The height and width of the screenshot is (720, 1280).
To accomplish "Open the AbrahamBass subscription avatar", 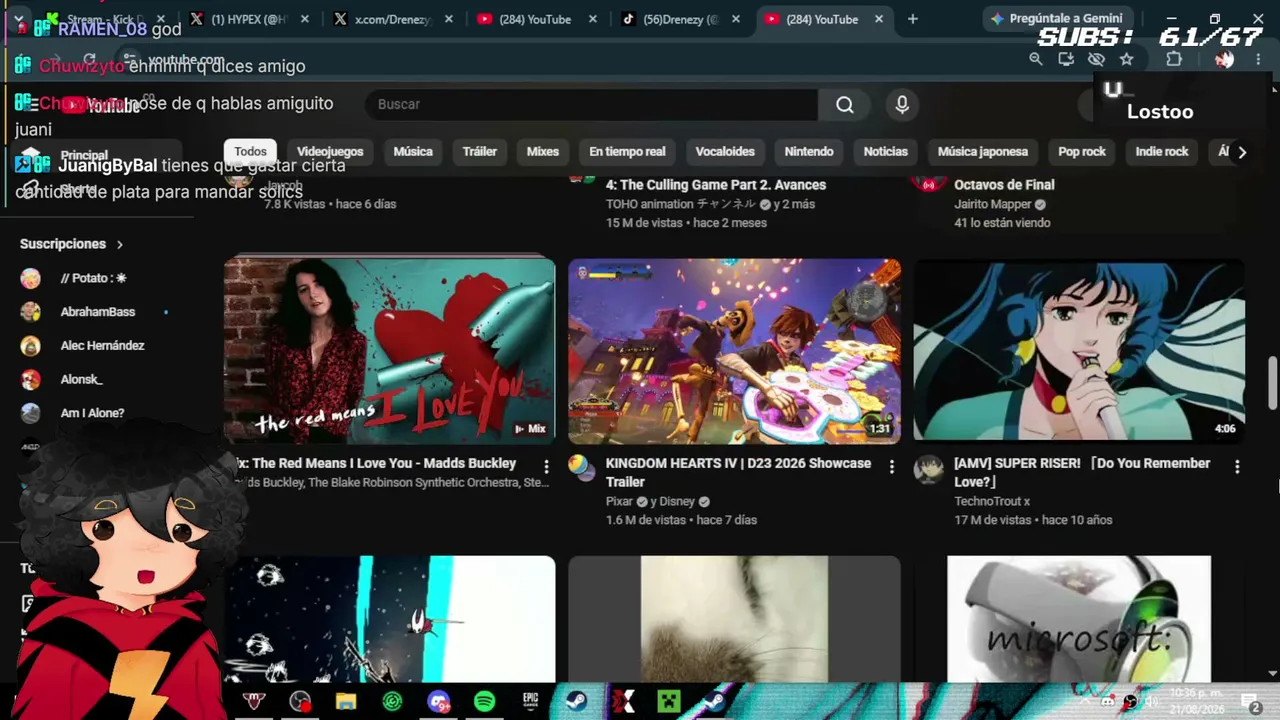I will pyautogui.click(x=31, y=312).
